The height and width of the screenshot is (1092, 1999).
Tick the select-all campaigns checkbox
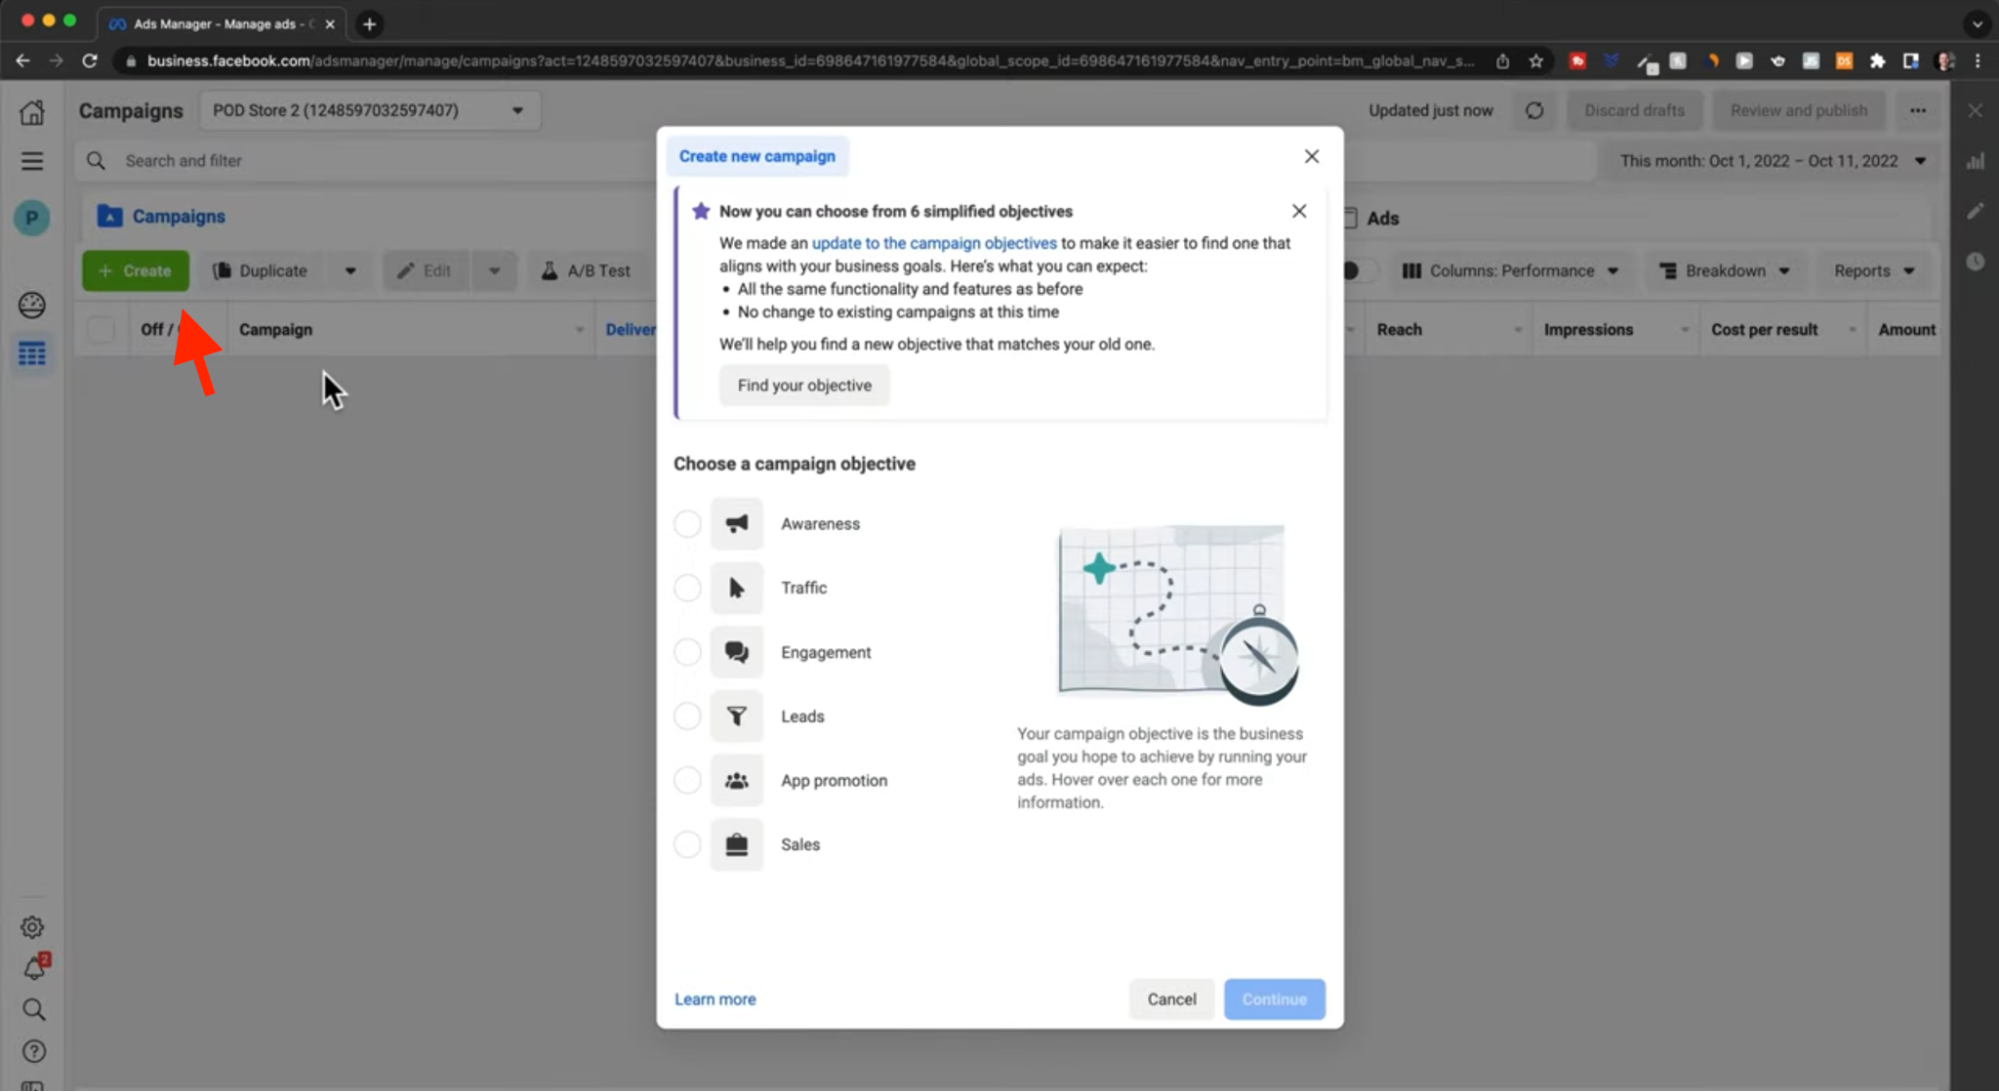coord(100,329)
